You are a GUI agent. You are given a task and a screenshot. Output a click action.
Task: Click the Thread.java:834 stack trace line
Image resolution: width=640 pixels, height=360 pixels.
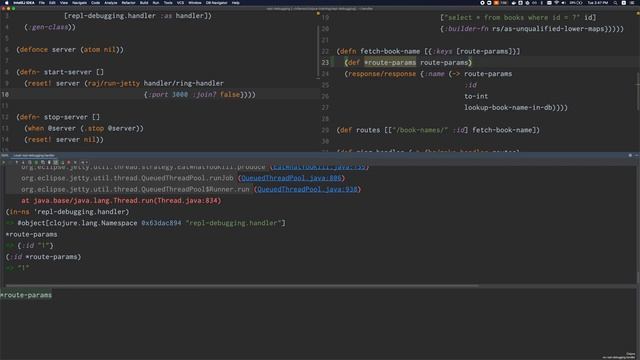click(121, 200)
